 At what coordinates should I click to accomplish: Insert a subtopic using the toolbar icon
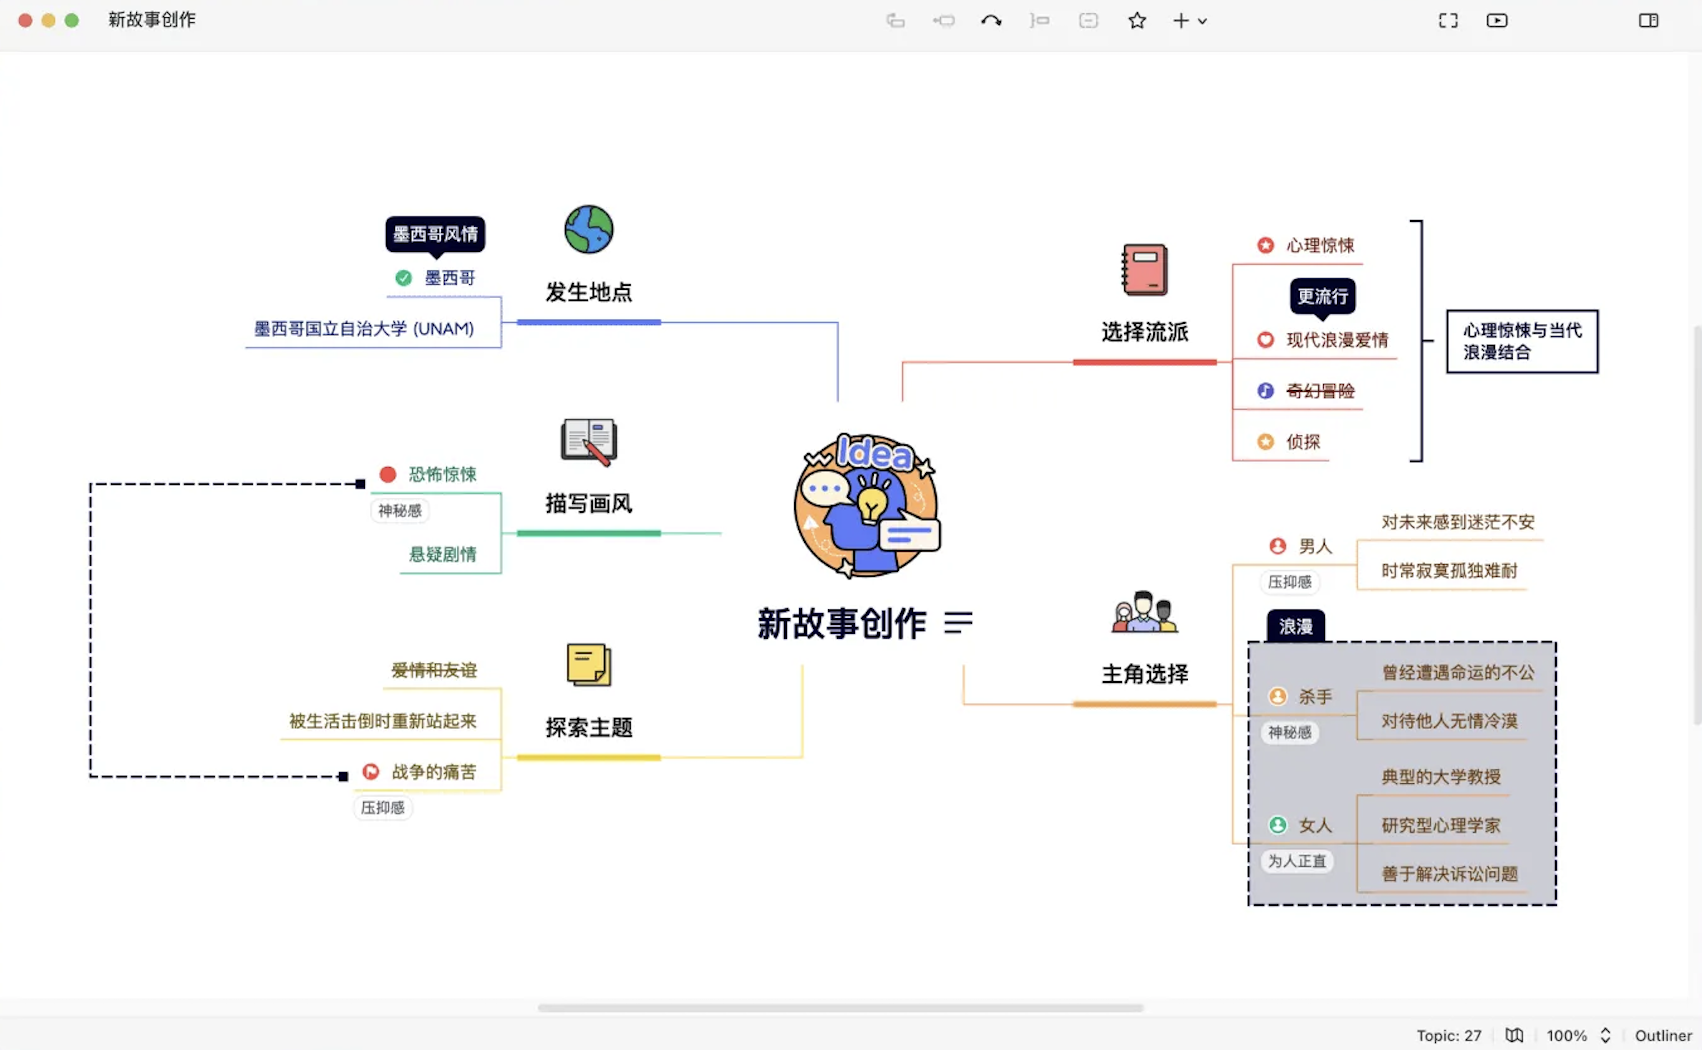tap(1040, 20)
